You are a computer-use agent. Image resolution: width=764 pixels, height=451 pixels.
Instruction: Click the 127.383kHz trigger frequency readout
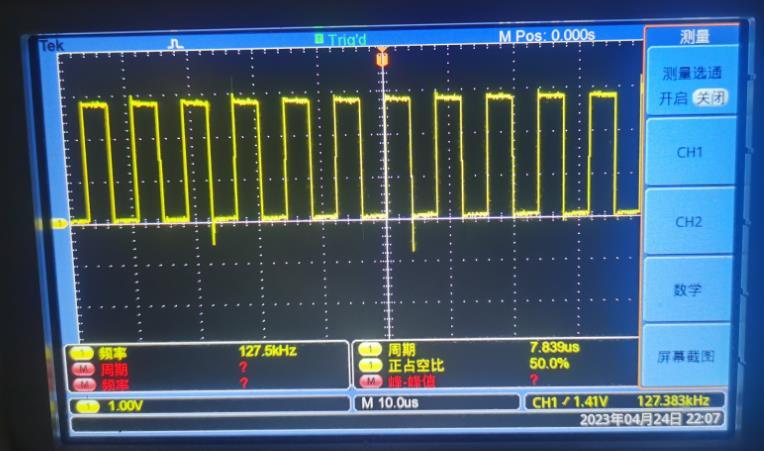click(x=673, y=401)
